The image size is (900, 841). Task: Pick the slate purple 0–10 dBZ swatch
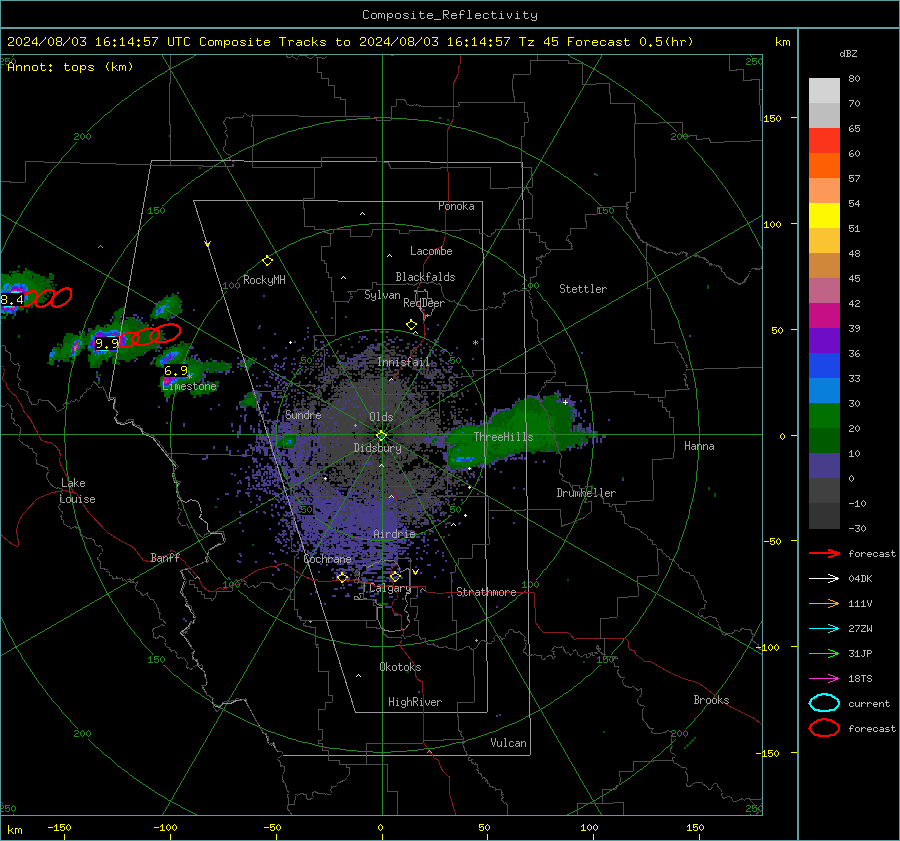824,466
